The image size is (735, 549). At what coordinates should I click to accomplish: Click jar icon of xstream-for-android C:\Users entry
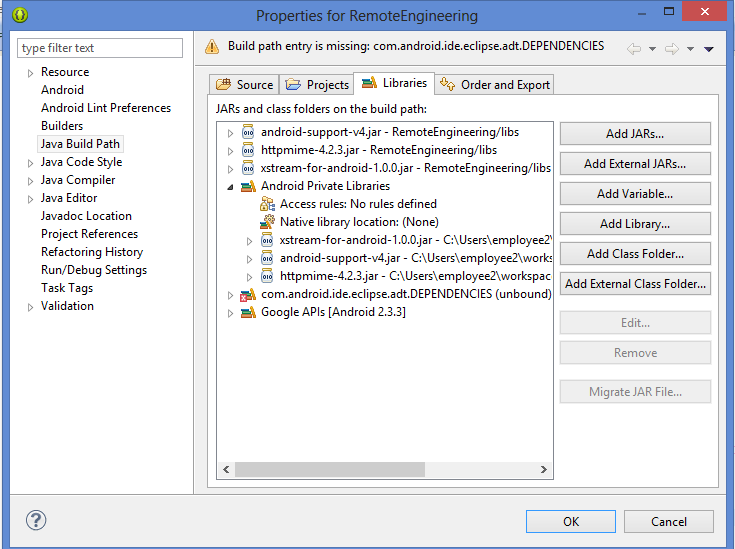[267, 240]
